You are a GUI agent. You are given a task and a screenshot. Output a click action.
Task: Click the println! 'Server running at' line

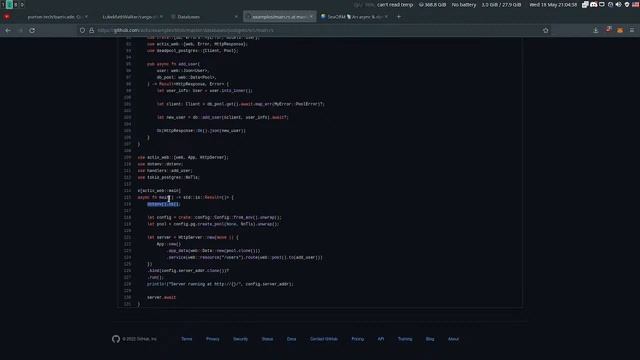click(220, 284)
